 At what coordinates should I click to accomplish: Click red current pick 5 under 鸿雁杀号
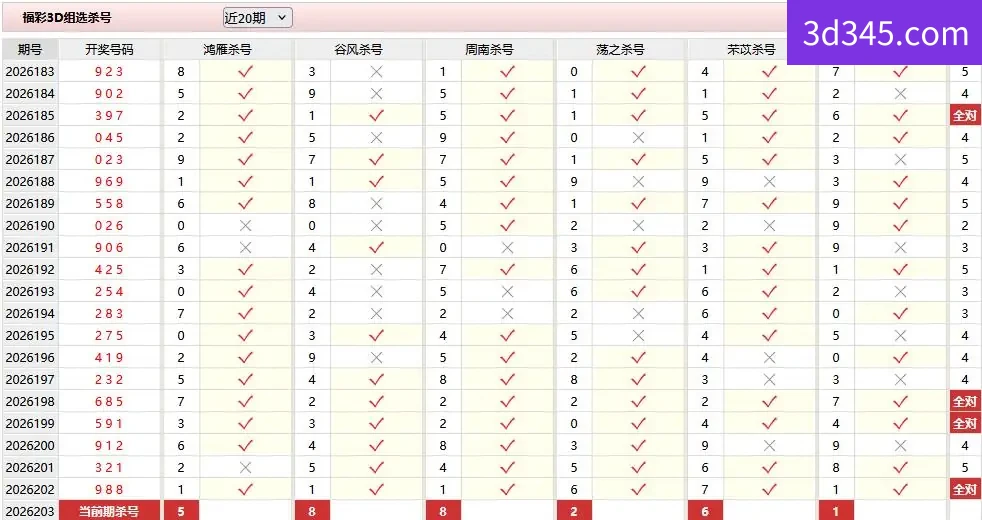[181, 511]
